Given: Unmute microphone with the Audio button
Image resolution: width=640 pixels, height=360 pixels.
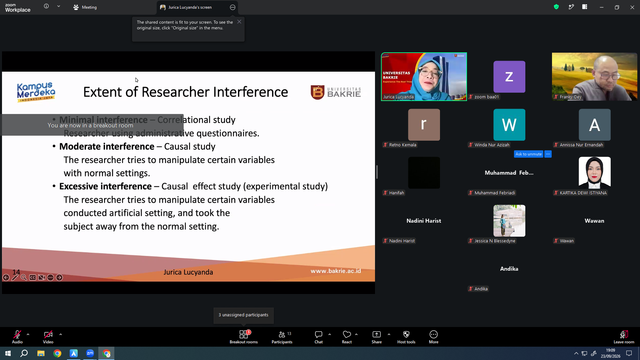Looking at the screenshot, I should (17, 337).
